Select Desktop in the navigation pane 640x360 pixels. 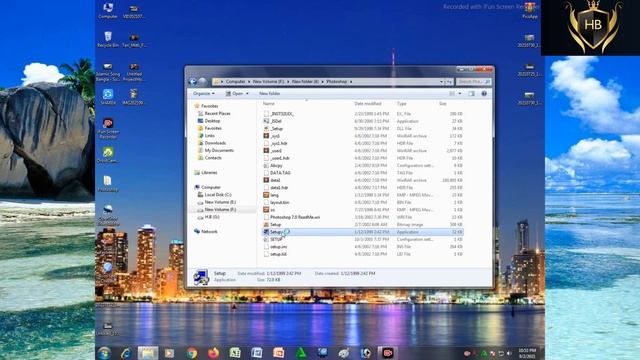tap(209, 121)
